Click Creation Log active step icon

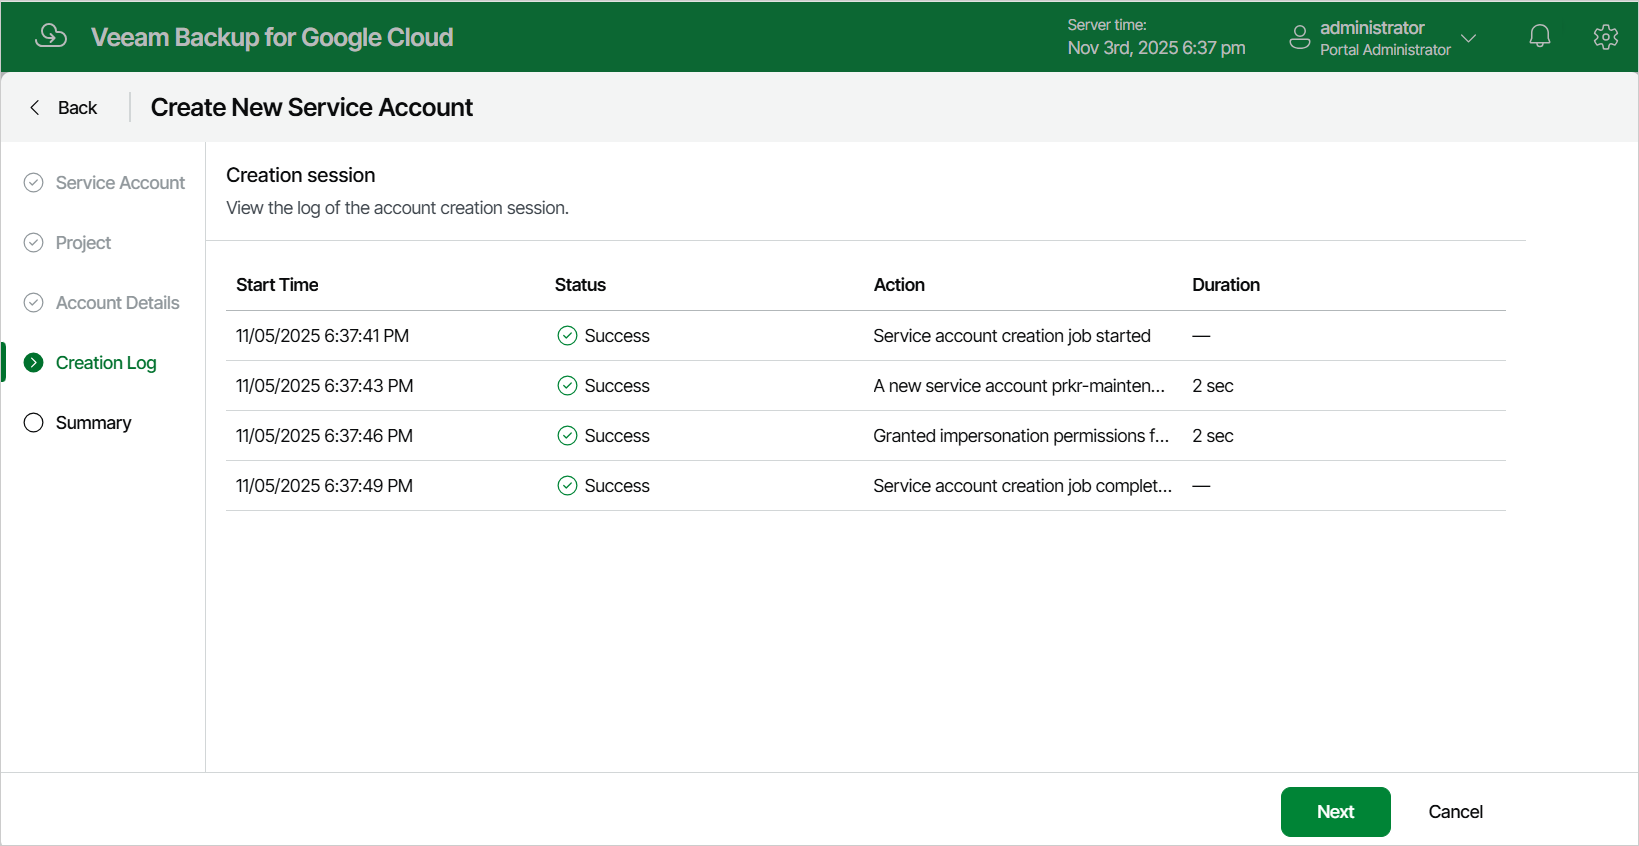tap(34, 363)
